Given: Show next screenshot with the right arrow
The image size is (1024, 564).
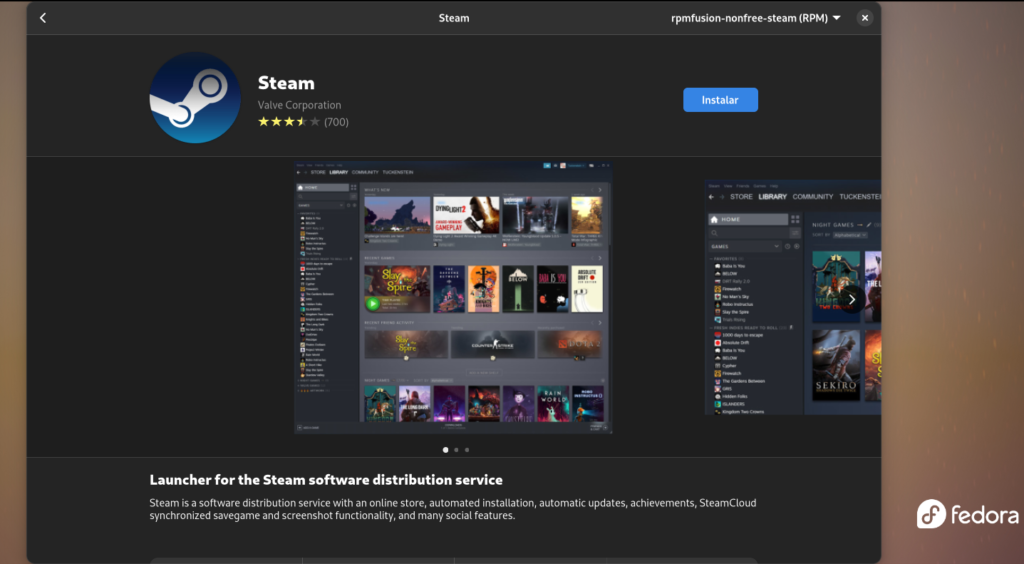Looking at the screenshot, I should 852,299.
